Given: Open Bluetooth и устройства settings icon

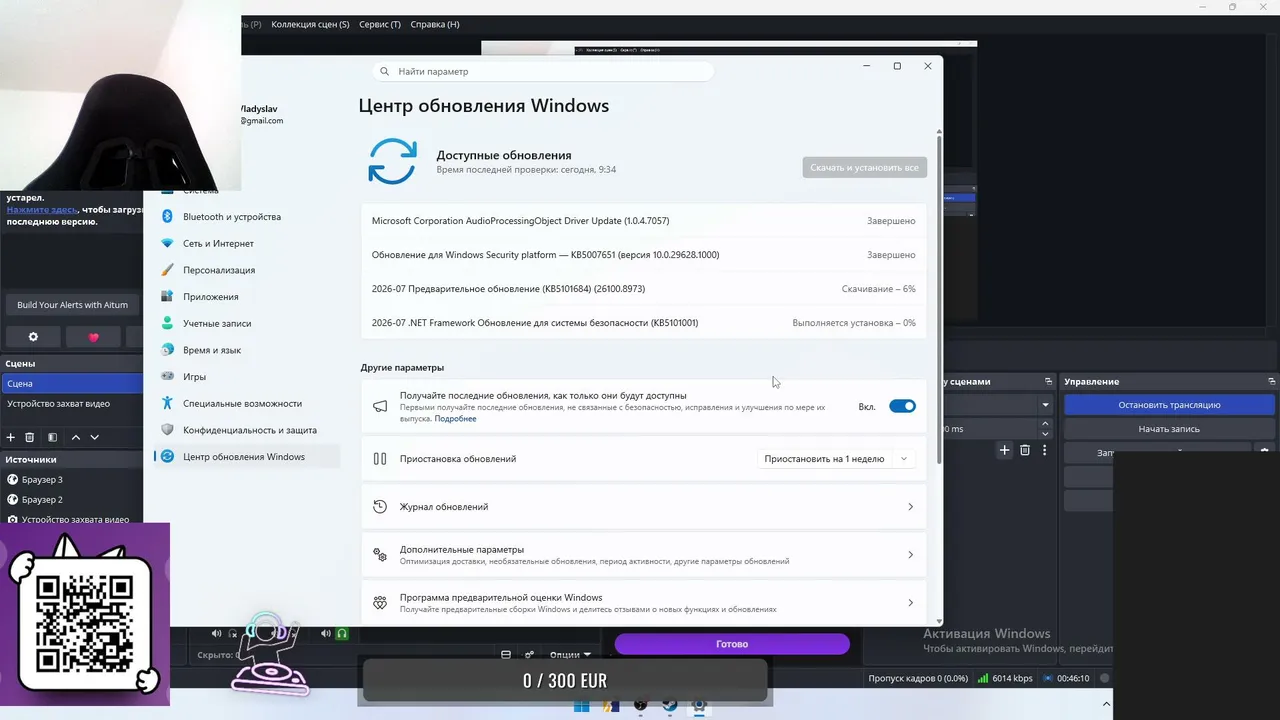Looking at the screenshot, I should (167, 217).
